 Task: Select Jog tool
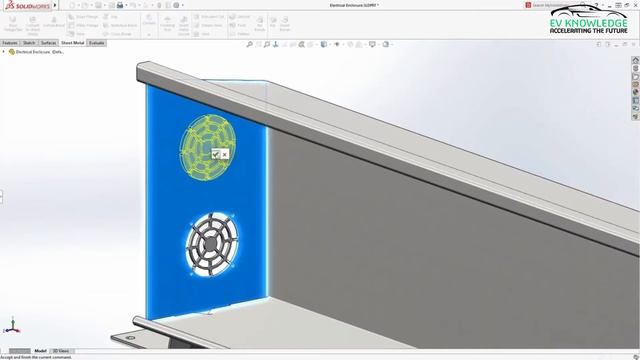110,17
